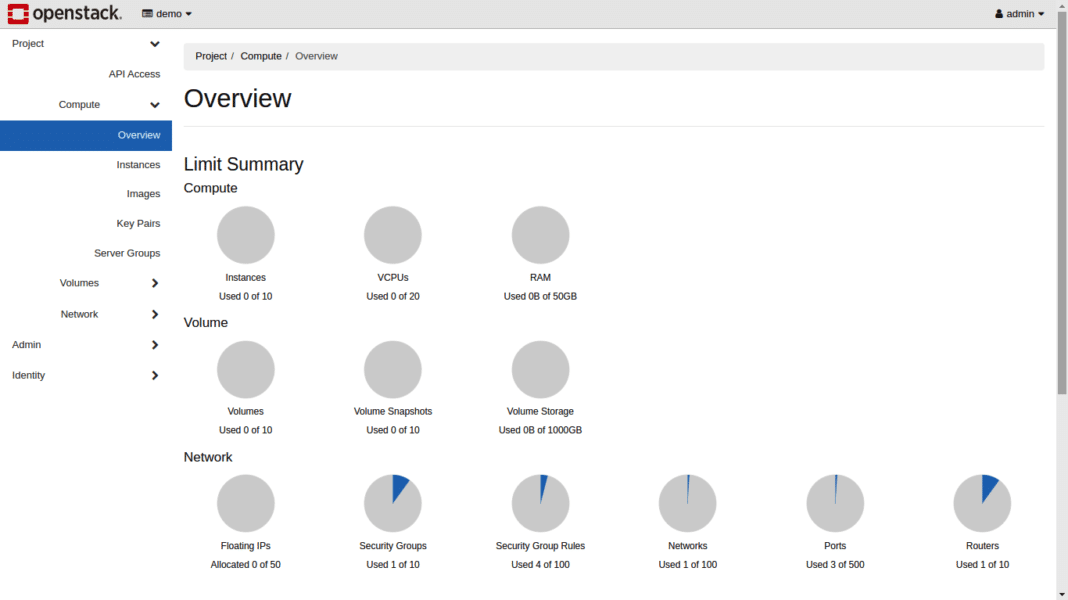
Task: Open the admin user menu
Action: pos(1019,14)
